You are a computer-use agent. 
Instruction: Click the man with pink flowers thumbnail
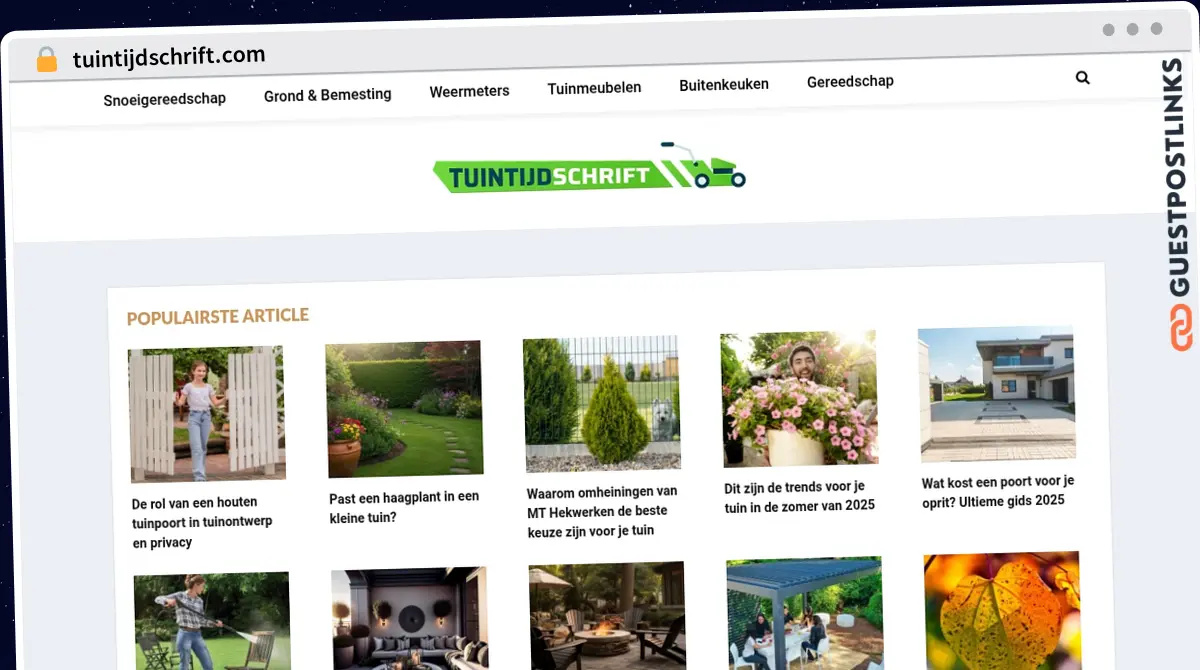[x=799, y=399]
